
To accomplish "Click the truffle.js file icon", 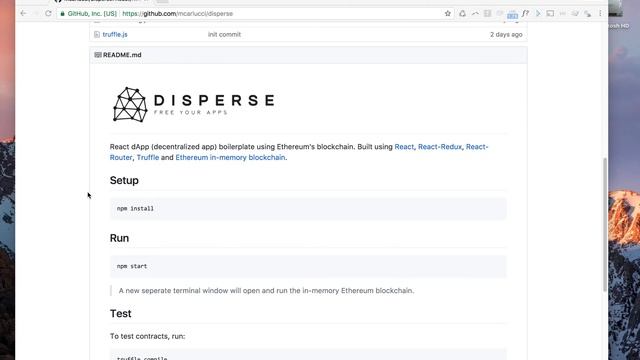I will [x=97, y=34].
